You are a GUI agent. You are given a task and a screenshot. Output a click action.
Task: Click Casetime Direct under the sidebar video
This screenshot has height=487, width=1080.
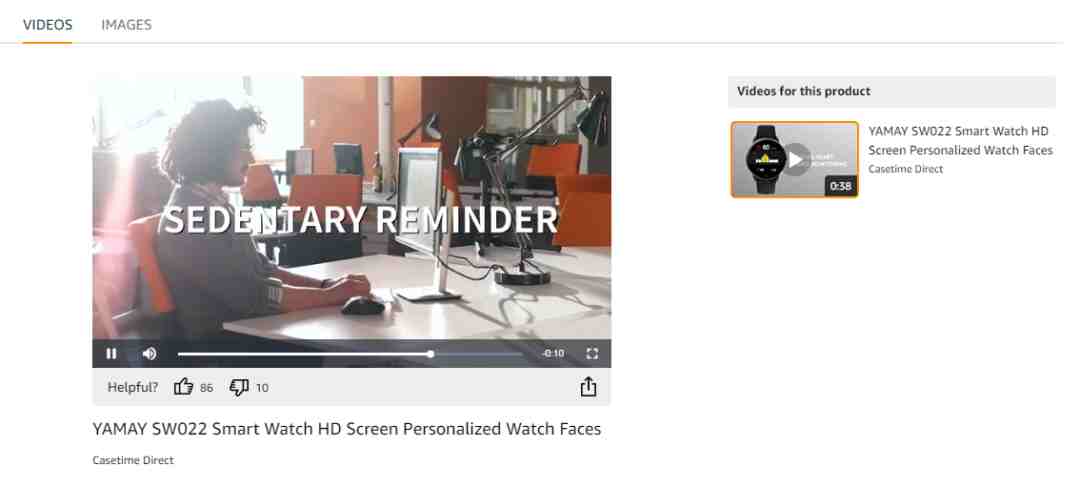click(905, 169)
